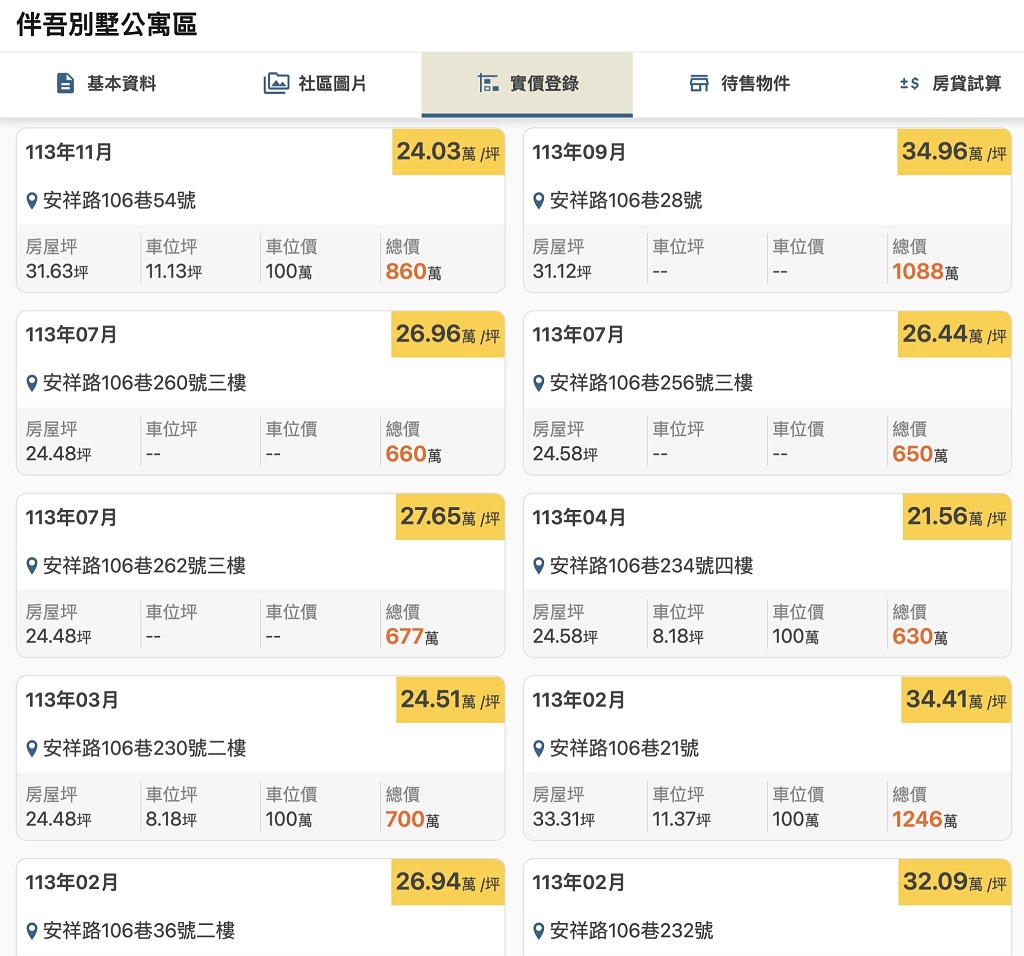The width and height of the screenshot is (1024, 956).
Task: Click the 24.03萬/坪 price badge
Action: (448, 152)
